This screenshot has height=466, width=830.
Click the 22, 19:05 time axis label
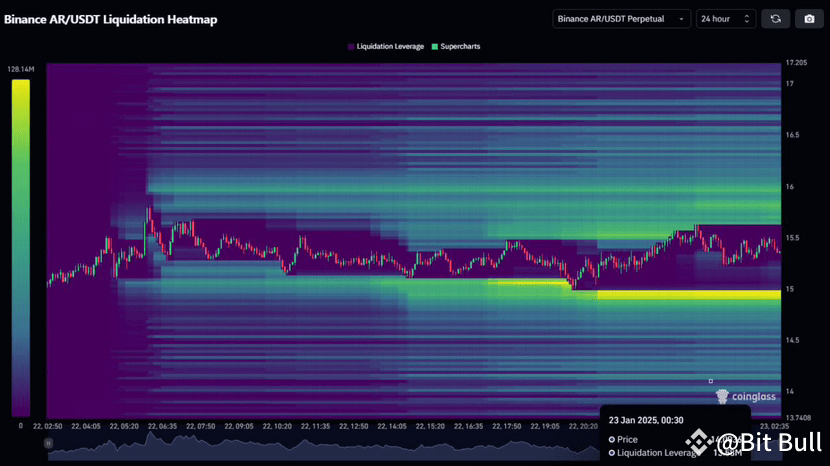(545, 426)
